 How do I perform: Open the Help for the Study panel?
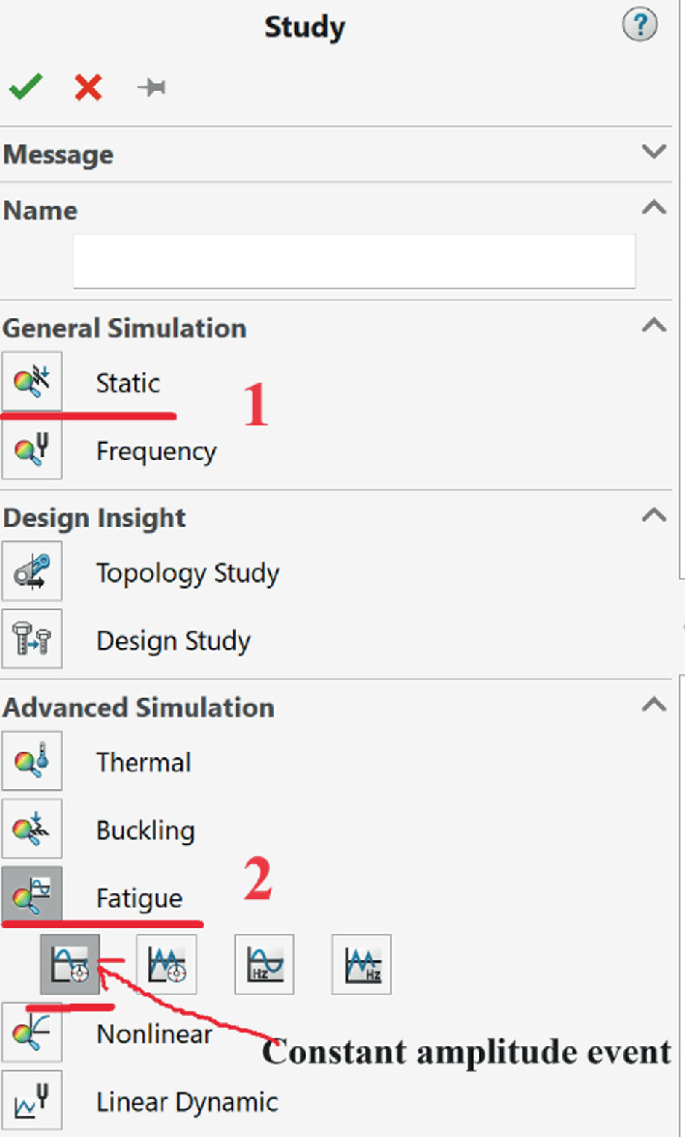coord(640,25)
